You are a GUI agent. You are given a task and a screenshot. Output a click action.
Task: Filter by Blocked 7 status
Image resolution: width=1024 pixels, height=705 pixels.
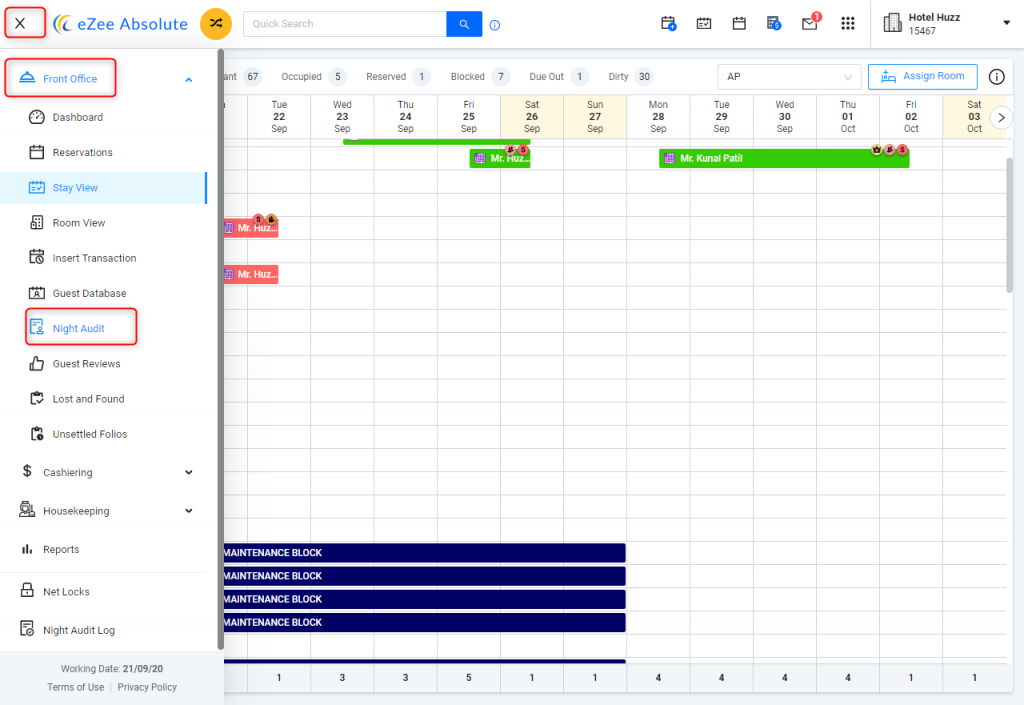point(479,77)
